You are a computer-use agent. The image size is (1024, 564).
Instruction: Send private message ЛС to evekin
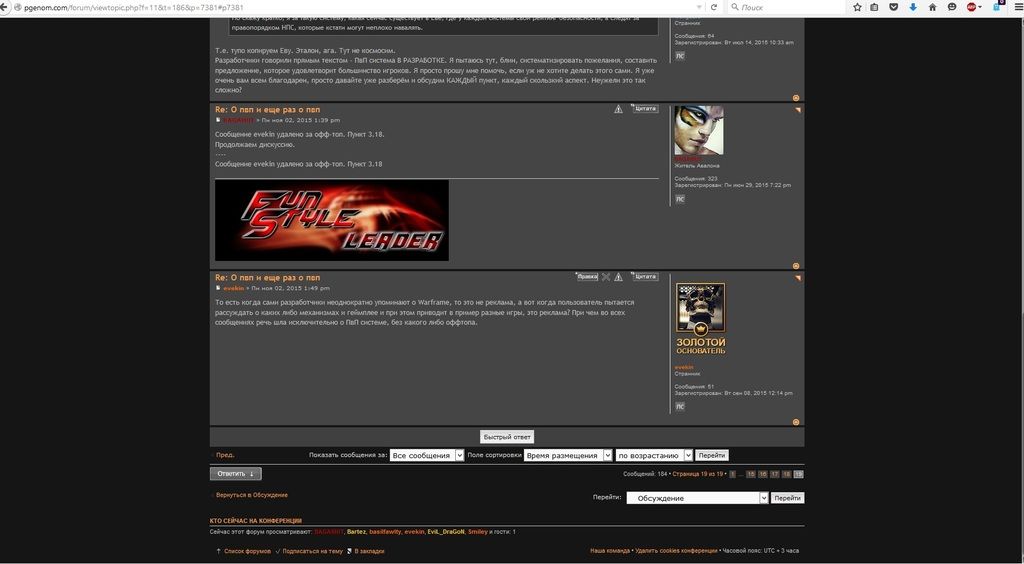[x=680, y=407]
